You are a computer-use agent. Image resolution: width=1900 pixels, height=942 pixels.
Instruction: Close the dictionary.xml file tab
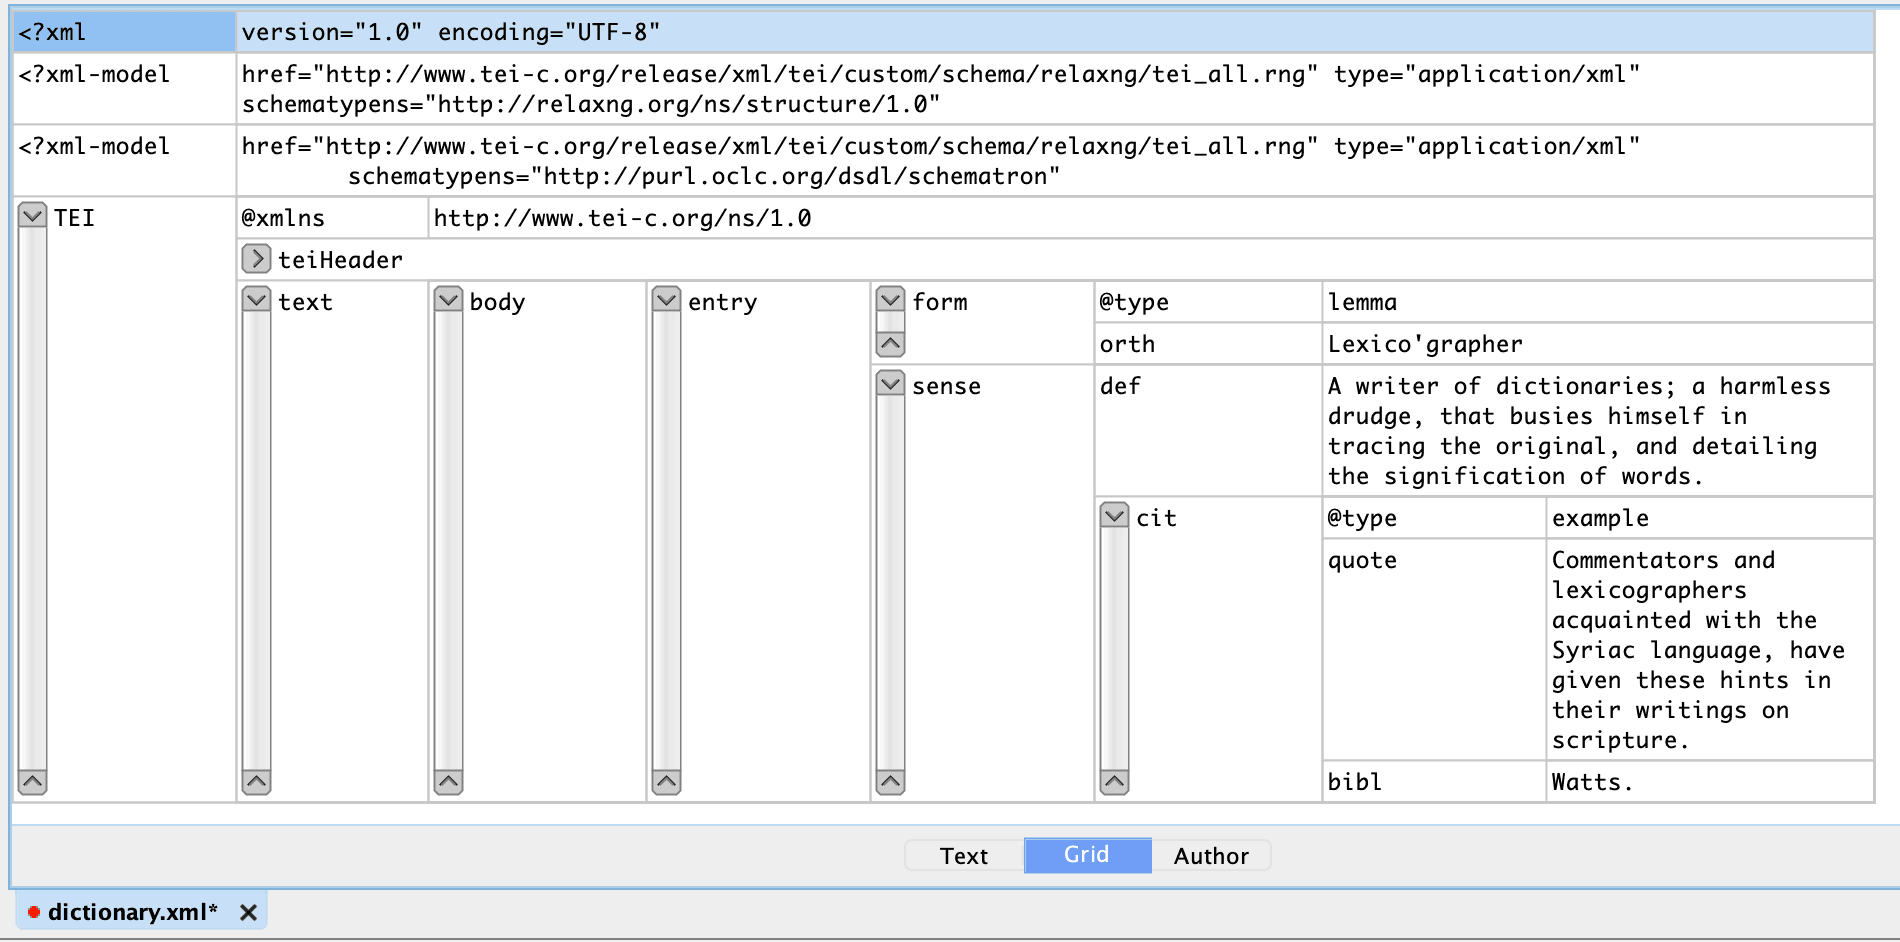click(x=249, y=912)
